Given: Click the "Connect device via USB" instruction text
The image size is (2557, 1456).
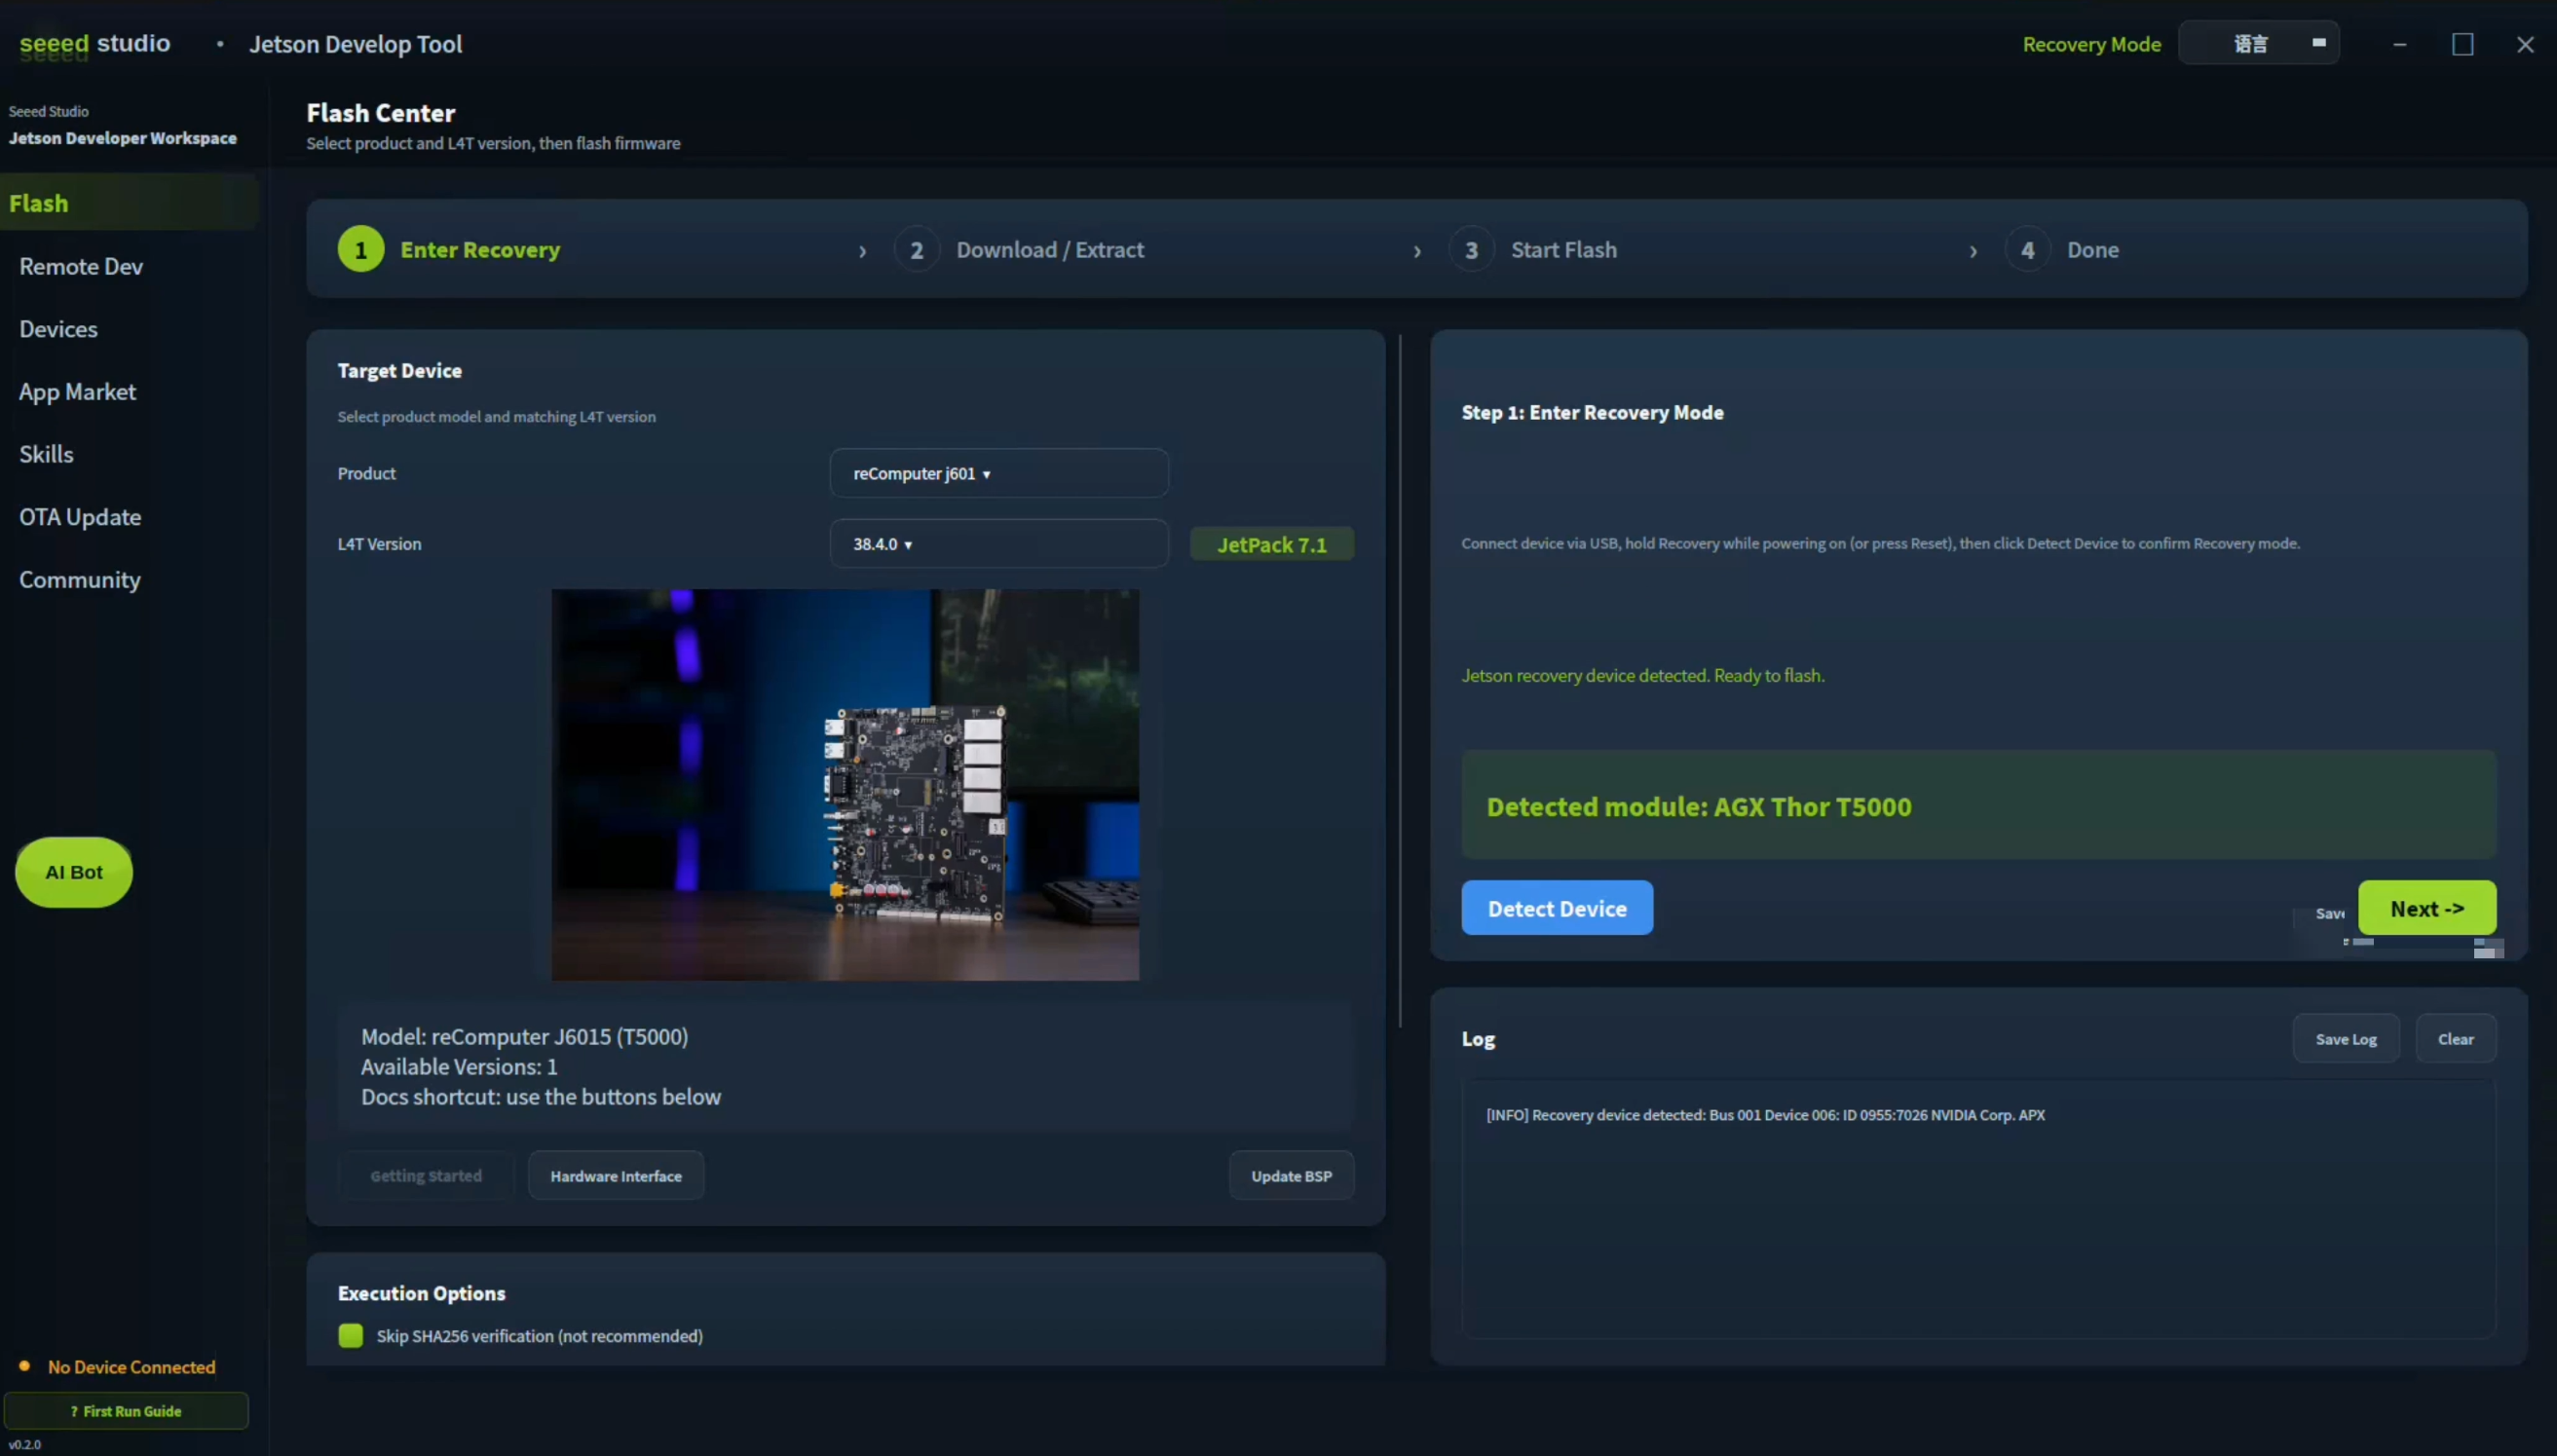Looking at the screenshot, I should pos(1881,544).
